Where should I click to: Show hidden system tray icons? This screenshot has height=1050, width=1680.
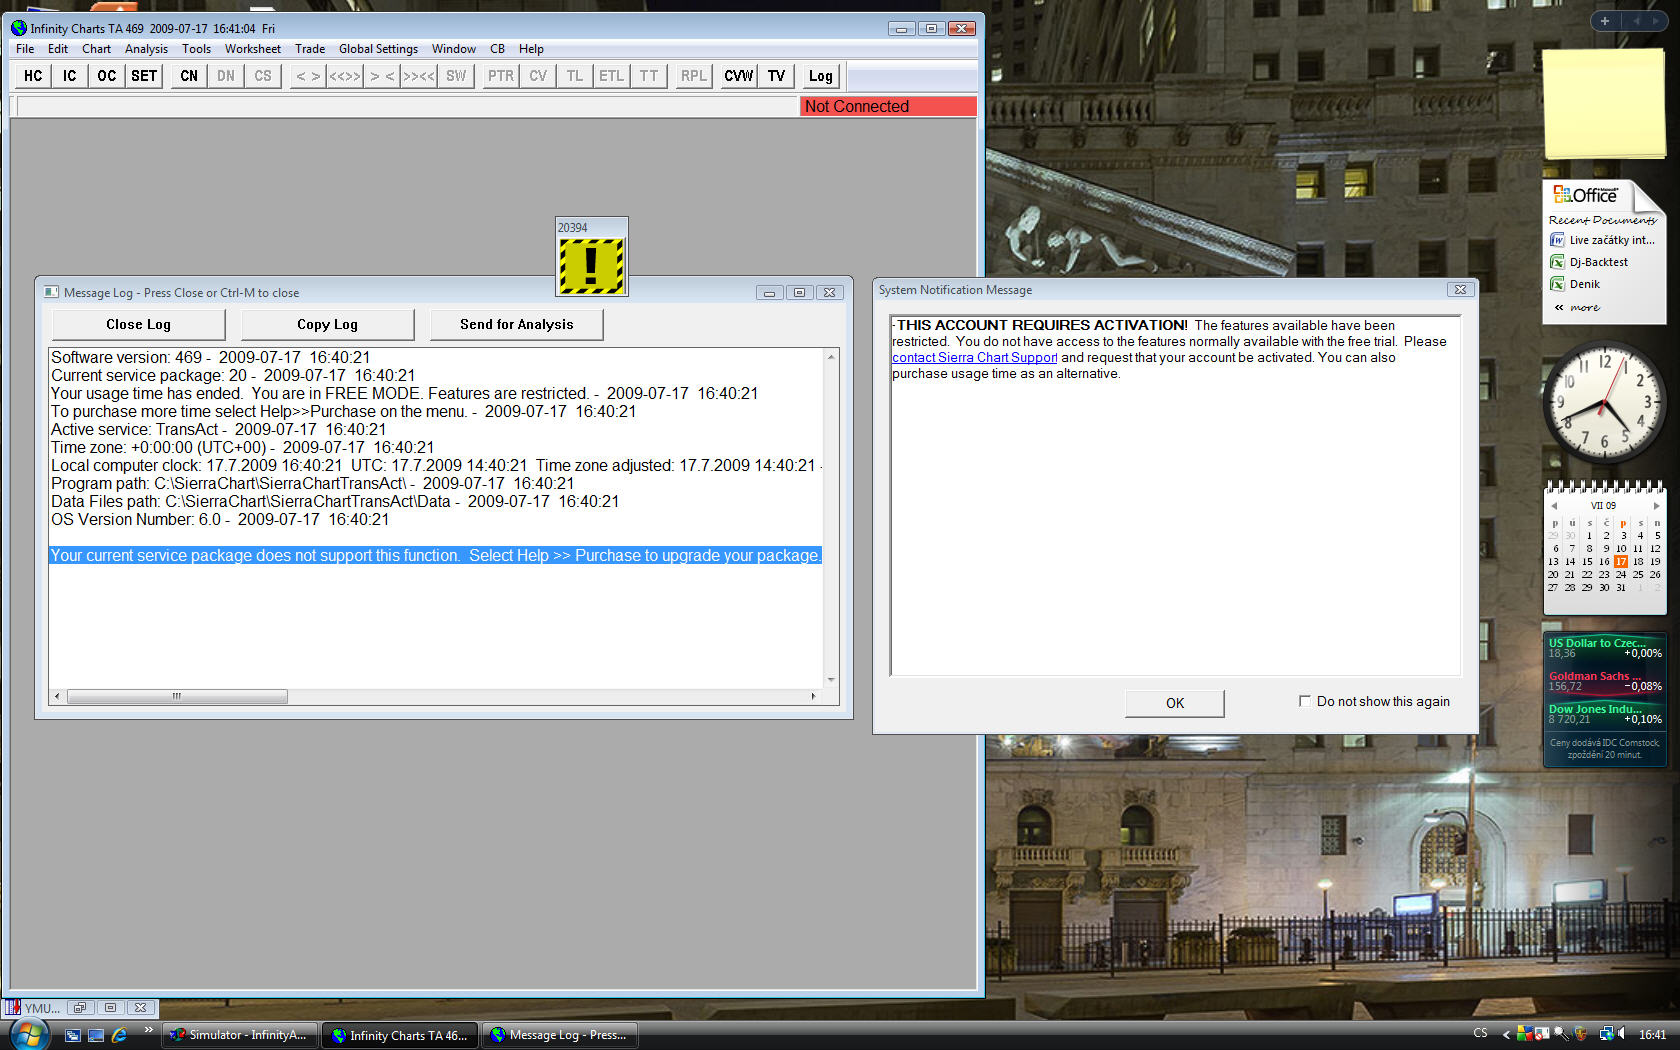click(1506, 1035)
